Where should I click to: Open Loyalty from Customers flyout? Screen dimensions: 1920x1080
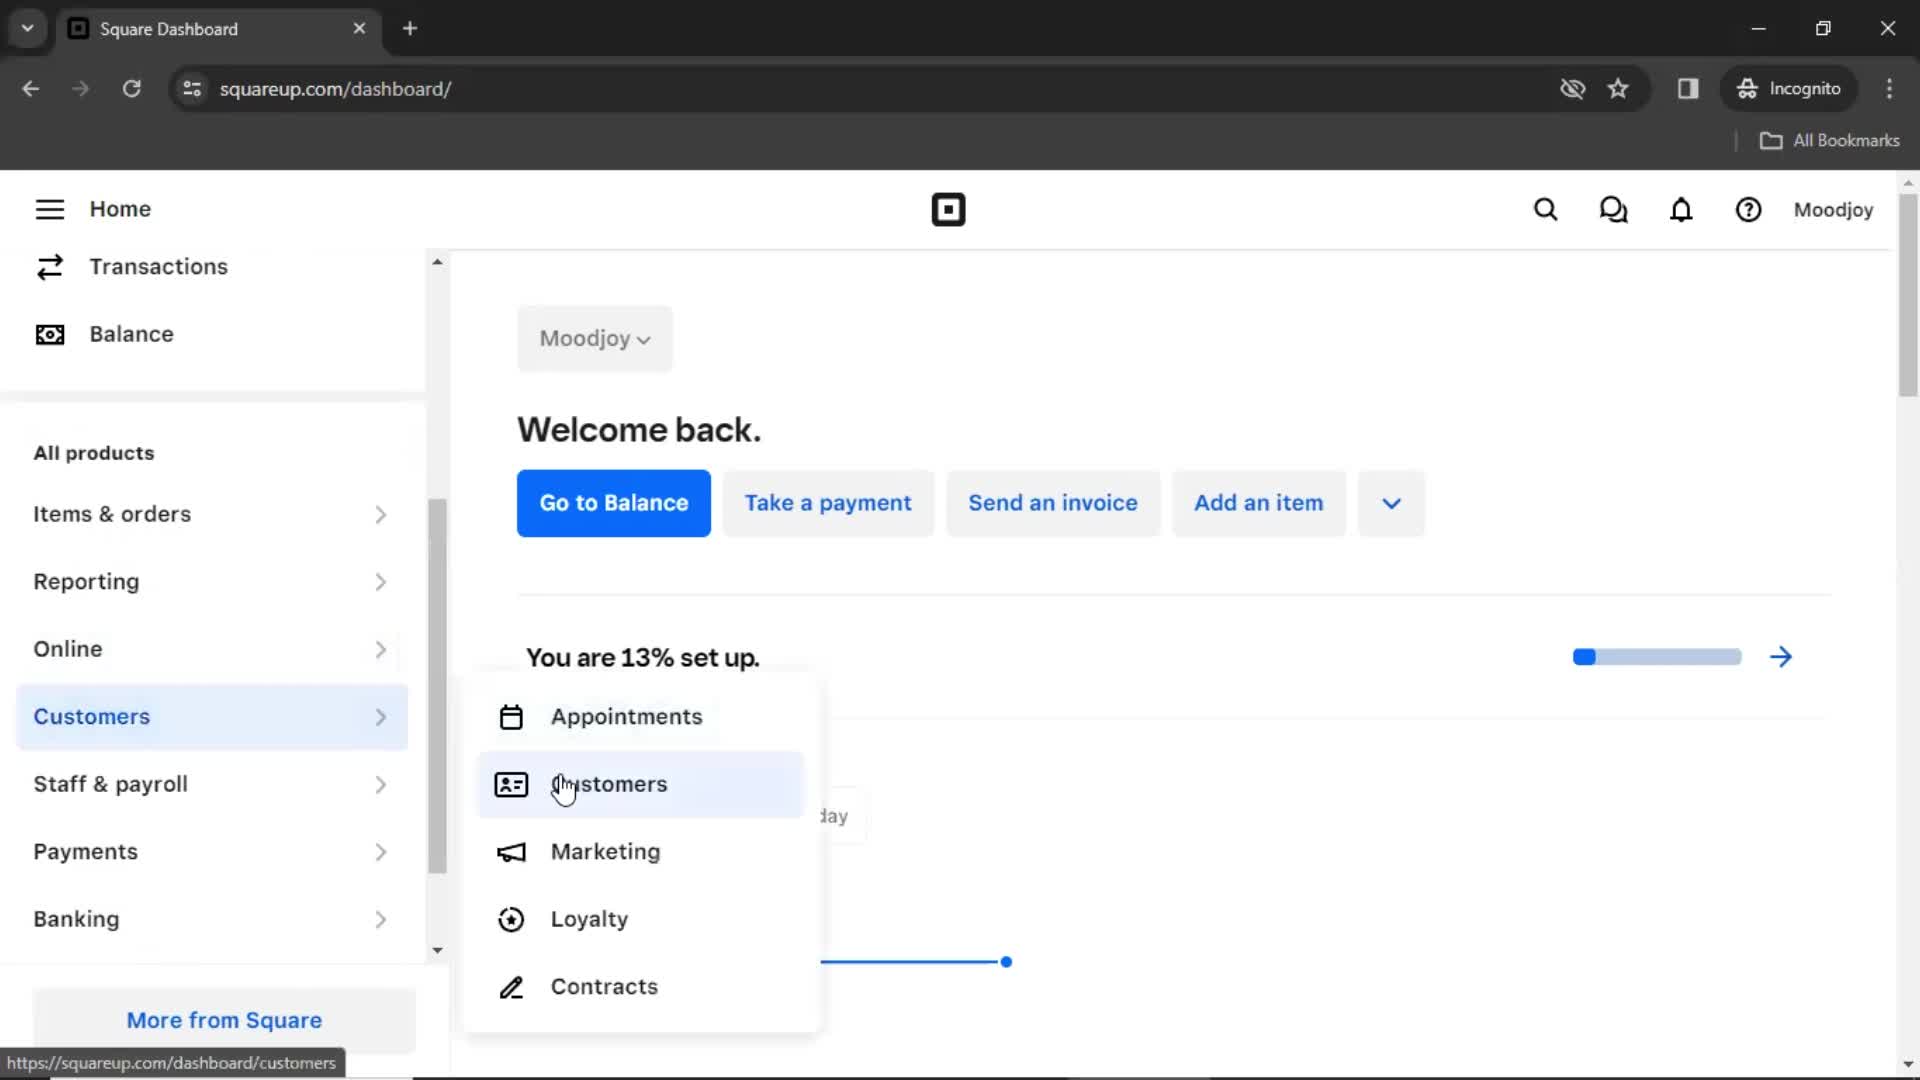[640, 920]
